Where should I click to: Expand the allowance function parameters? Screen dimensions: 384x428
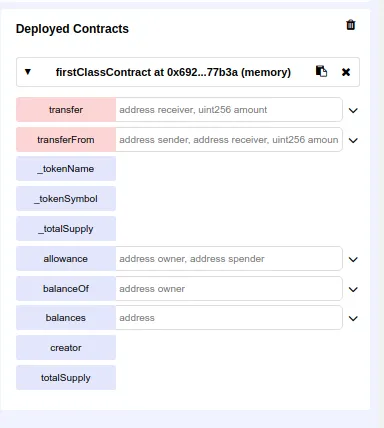point(353,259)
